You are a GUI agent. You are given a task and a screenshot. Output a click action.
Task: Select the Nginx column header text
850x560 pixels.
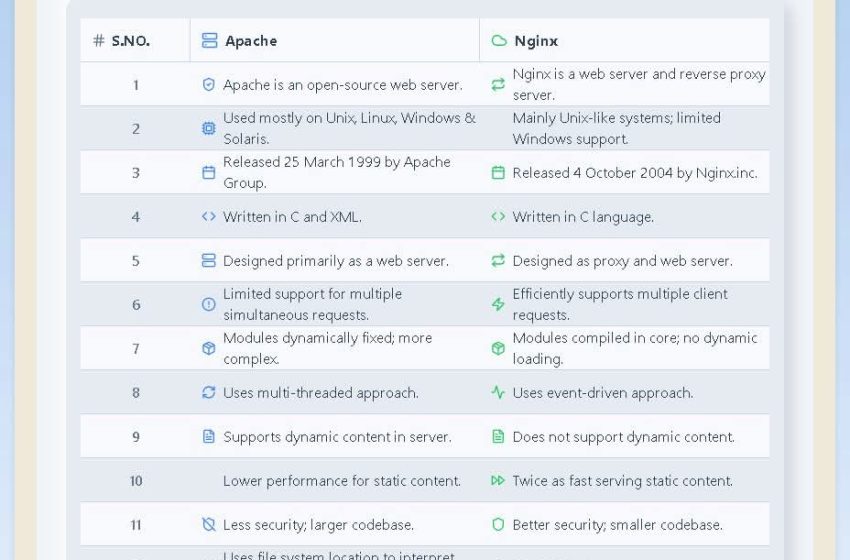[x=536, y=41]
